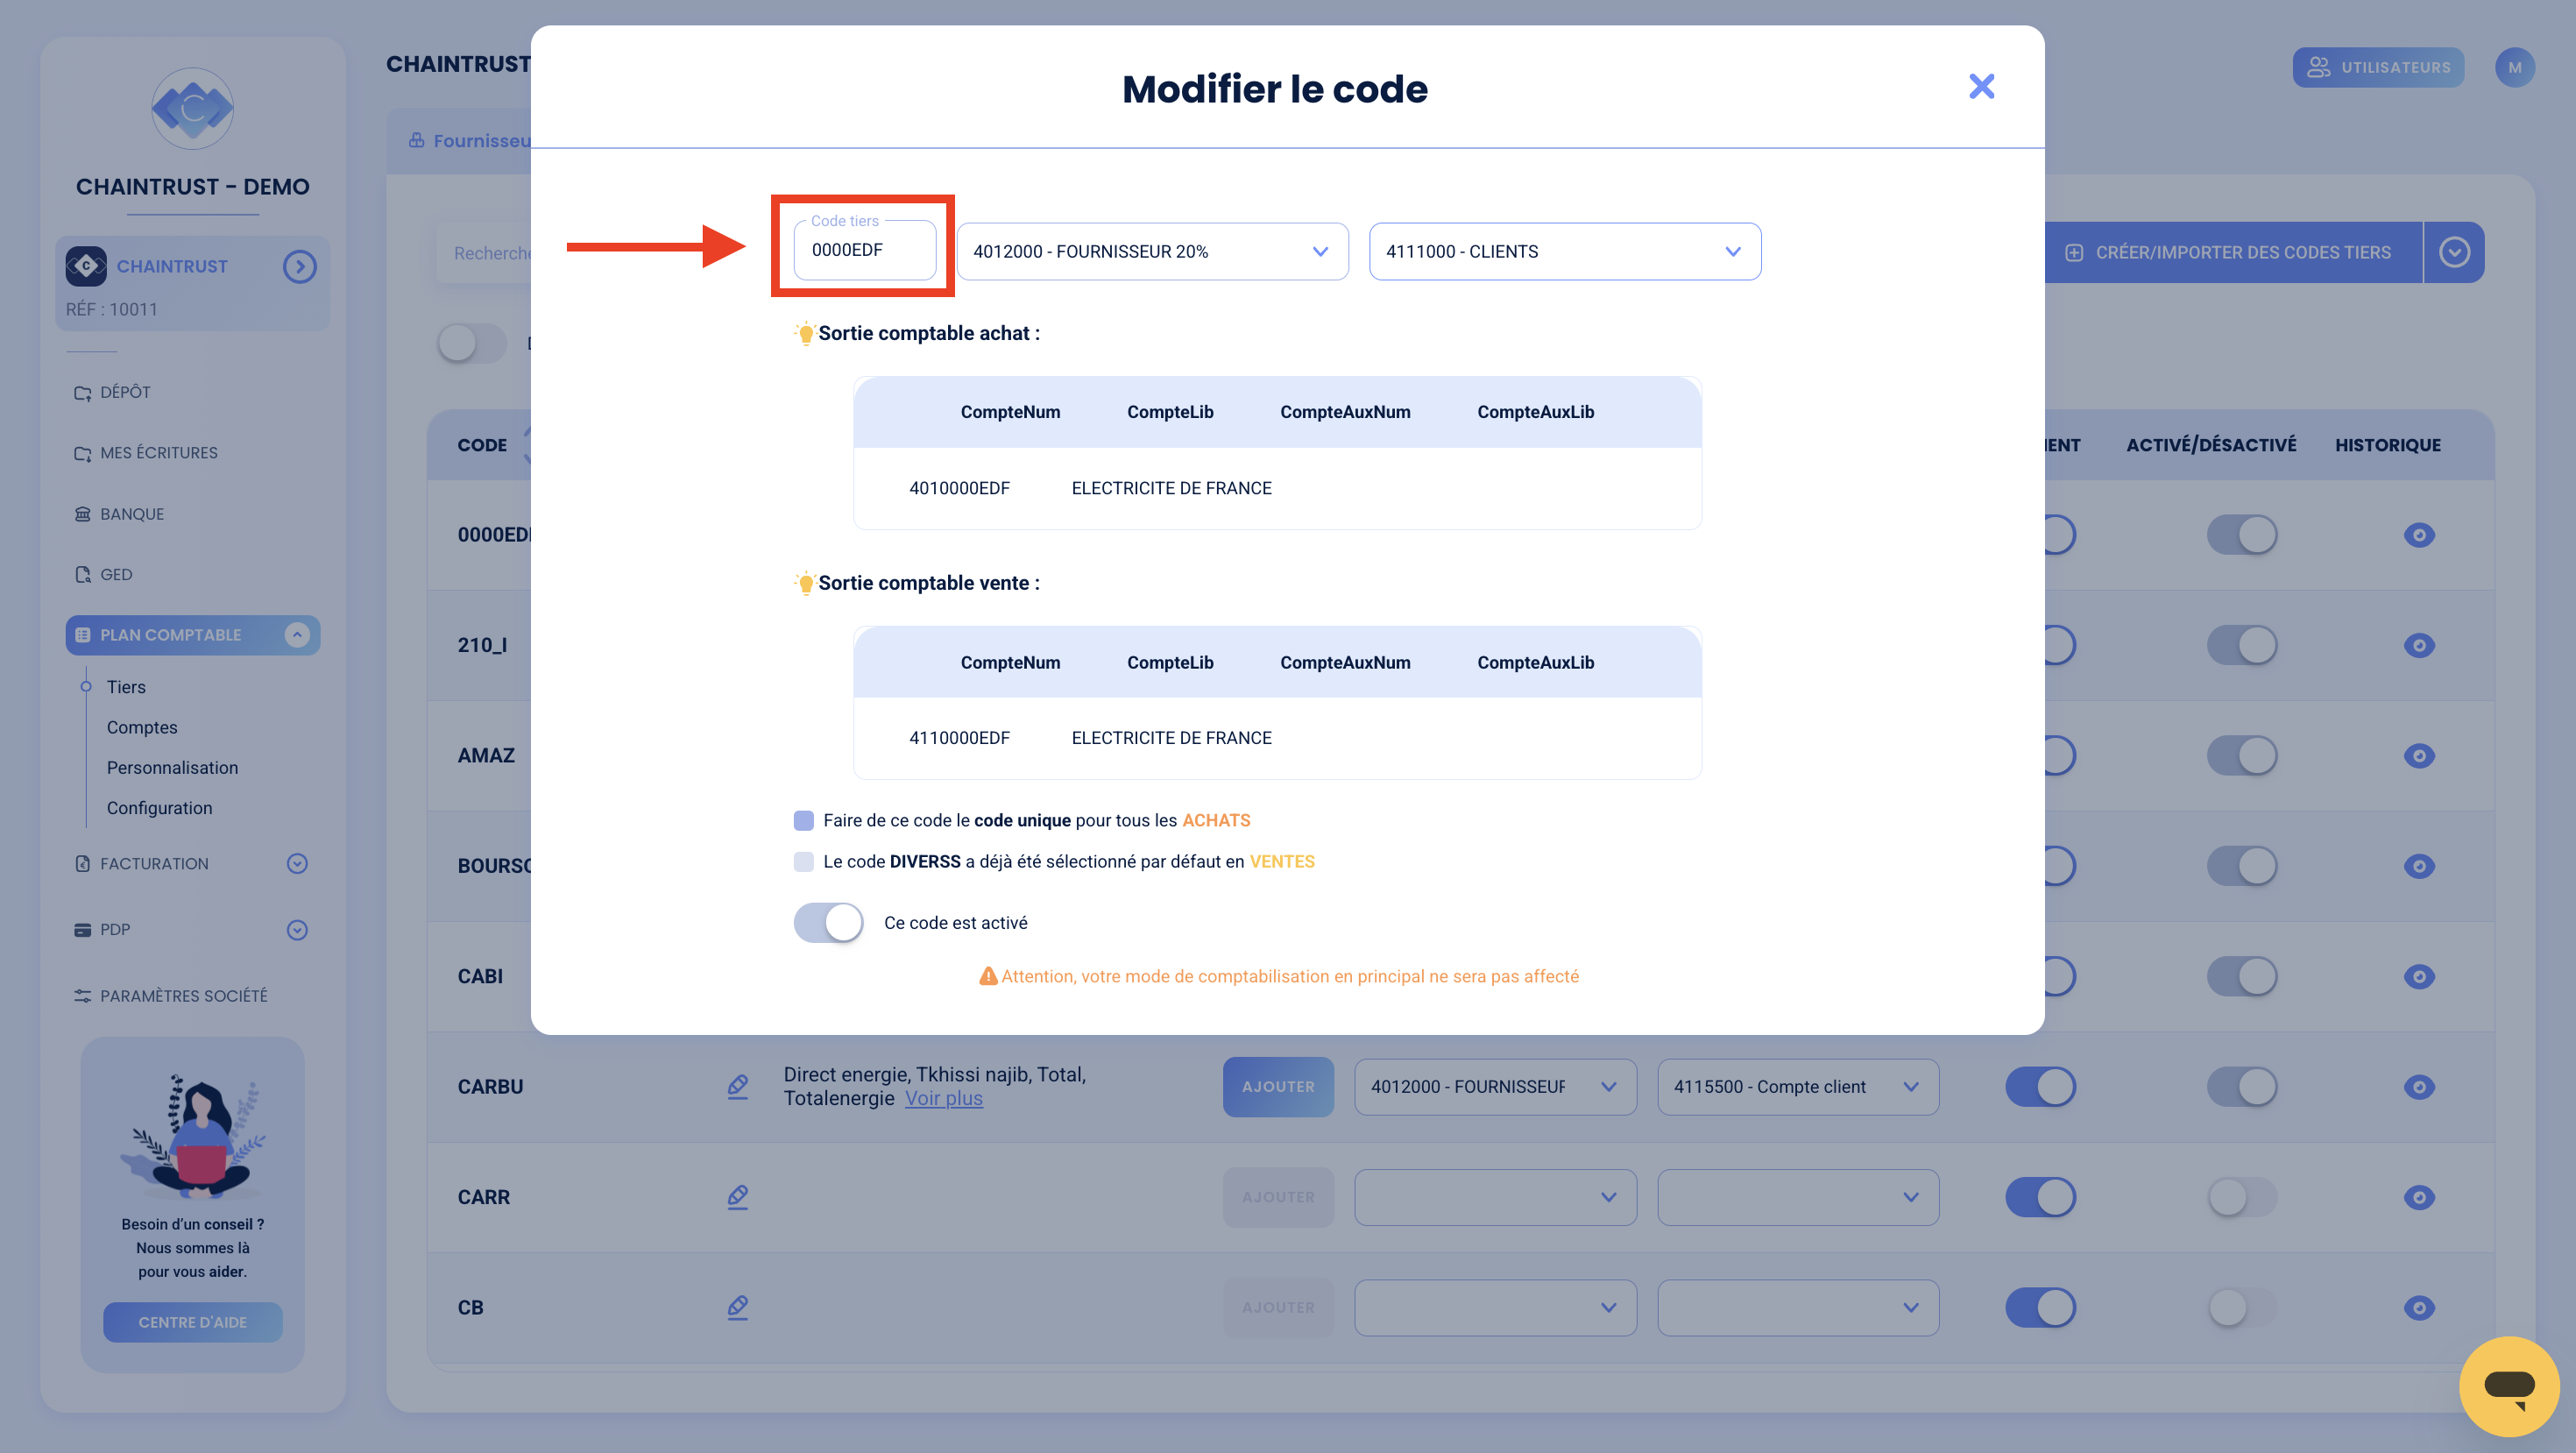Open first empty dropdown in CARR row
This screenshot has width=2576, height=1453.
[1495, 1197]
